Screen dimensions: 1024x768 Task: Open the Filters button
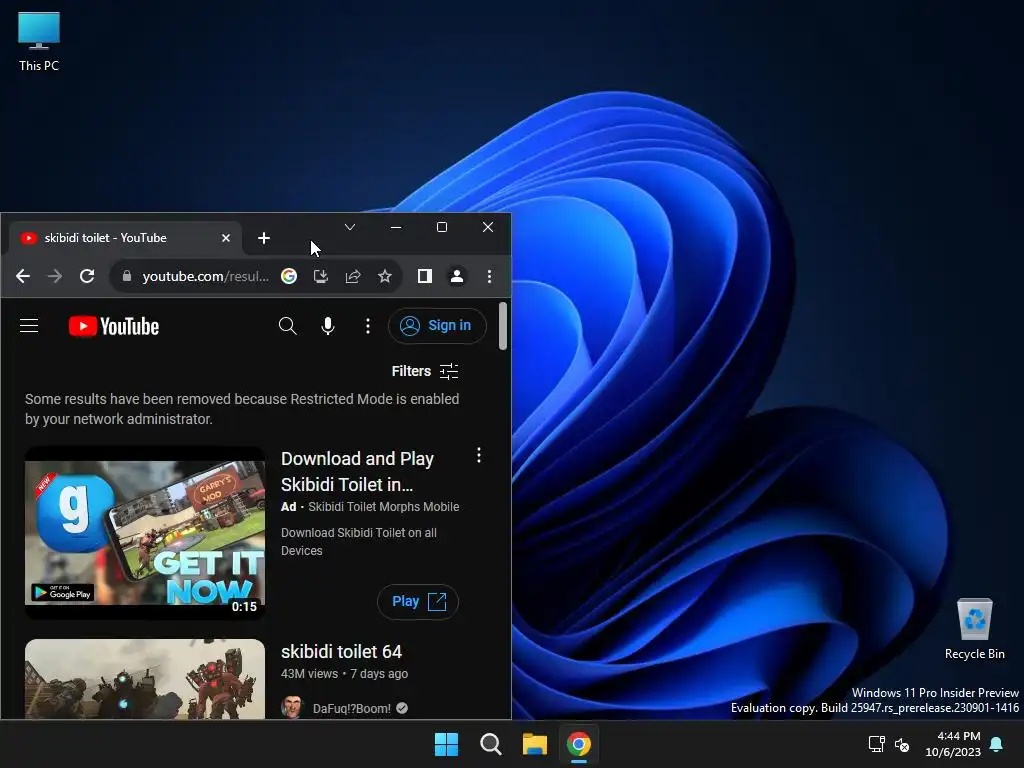425,371
